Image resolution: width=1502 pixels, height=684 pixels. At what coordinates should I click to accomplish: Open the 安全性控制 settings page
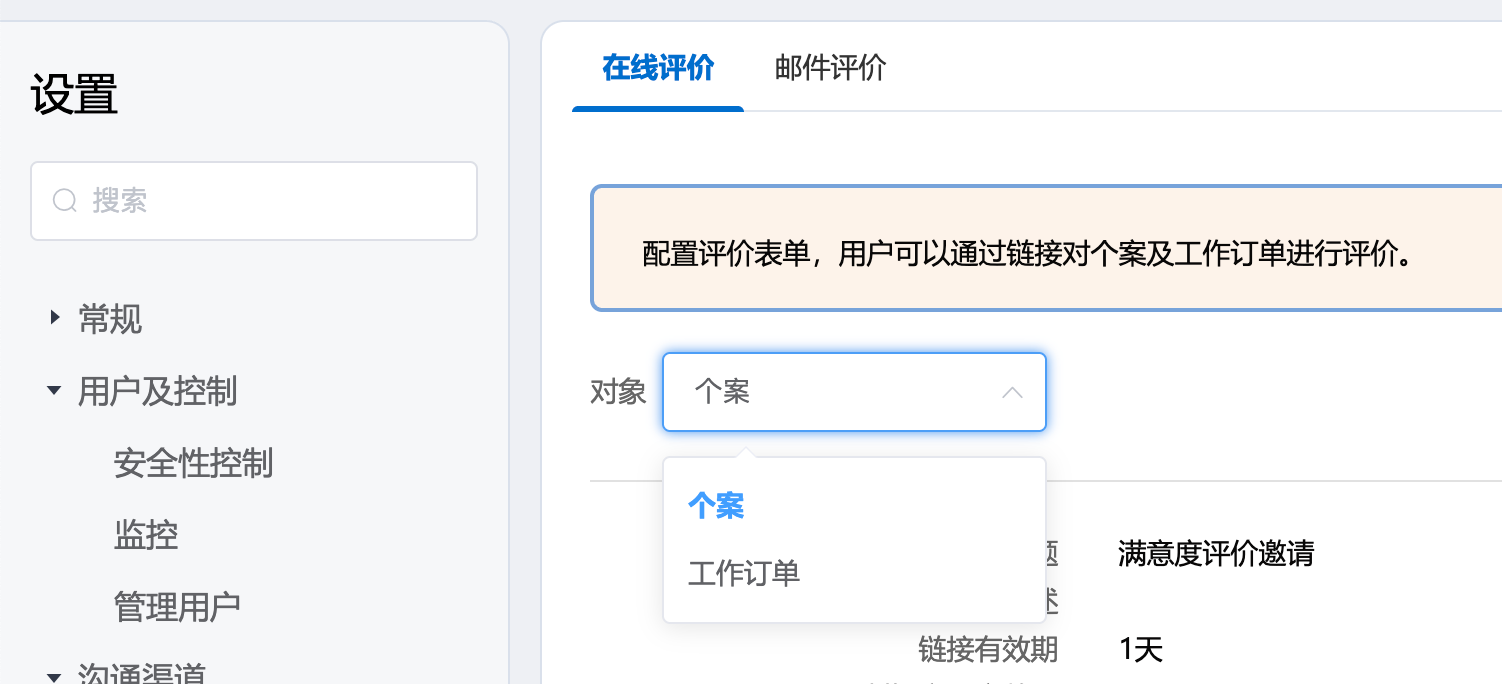coord(193,463)
